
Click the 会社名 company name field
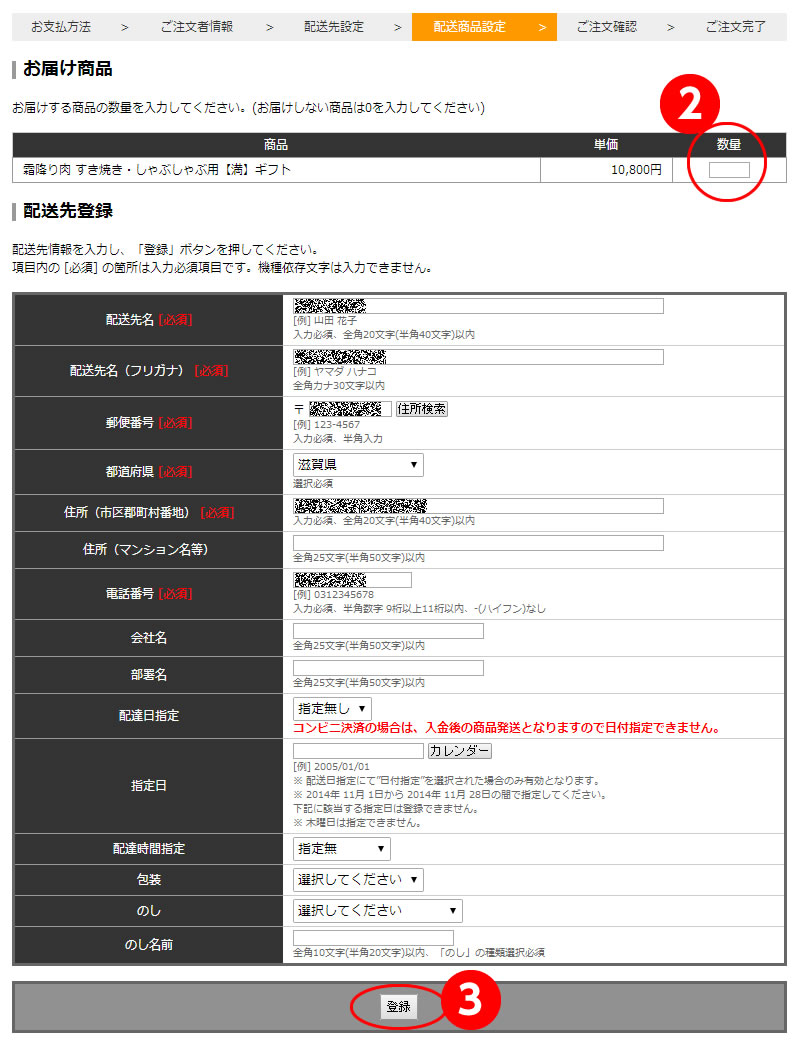[388, 631]
